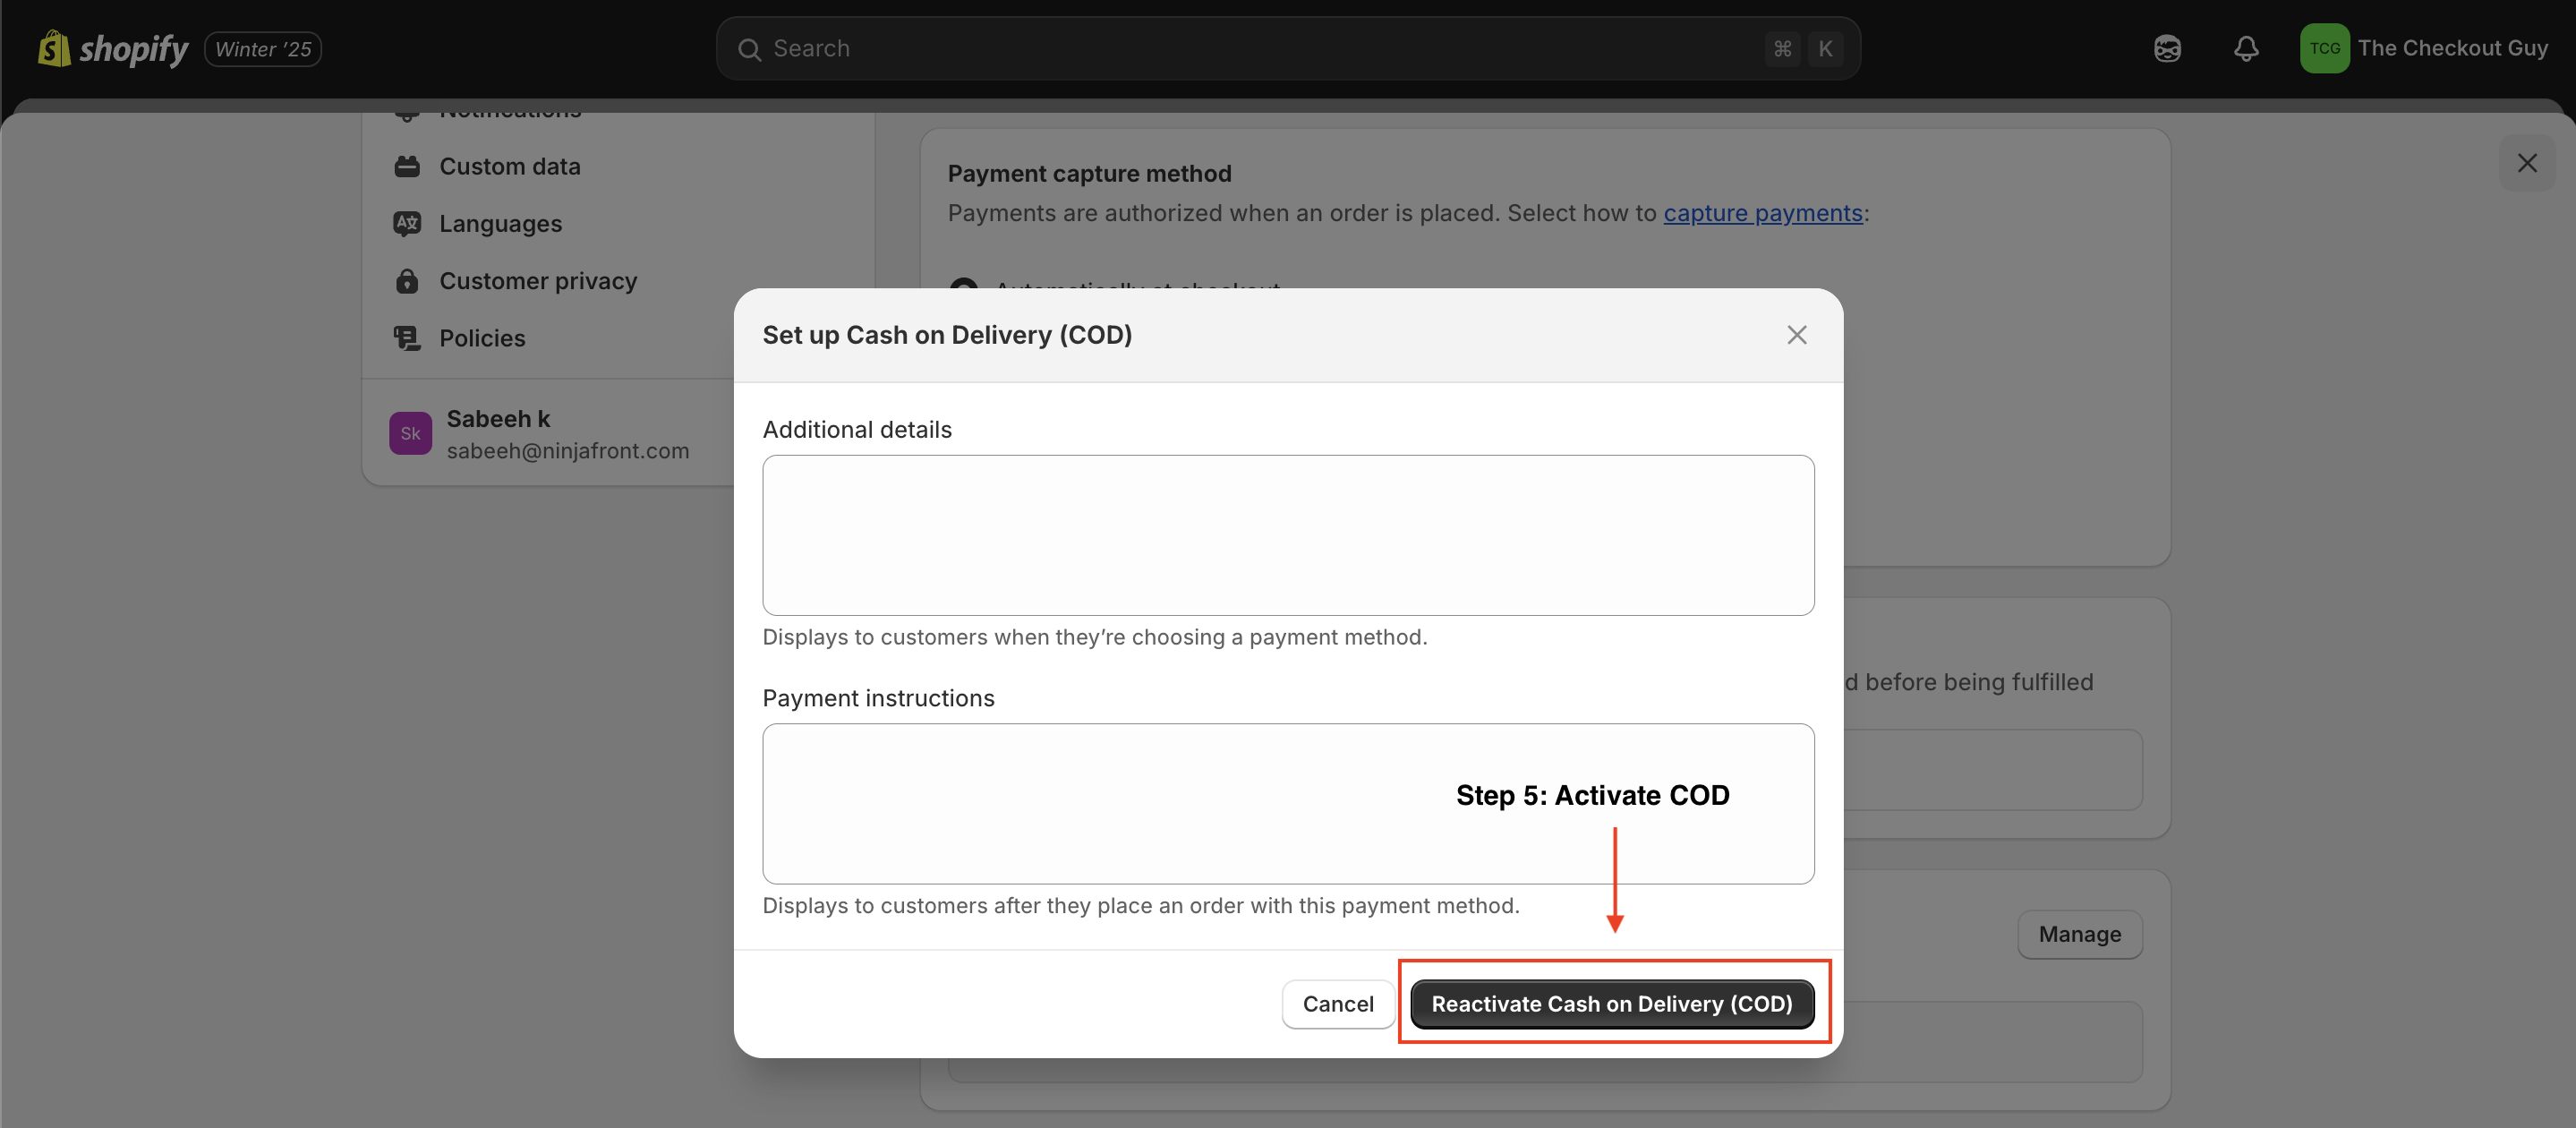
Task: Click the Customer privacy lock icon
Action: [407, 281]
